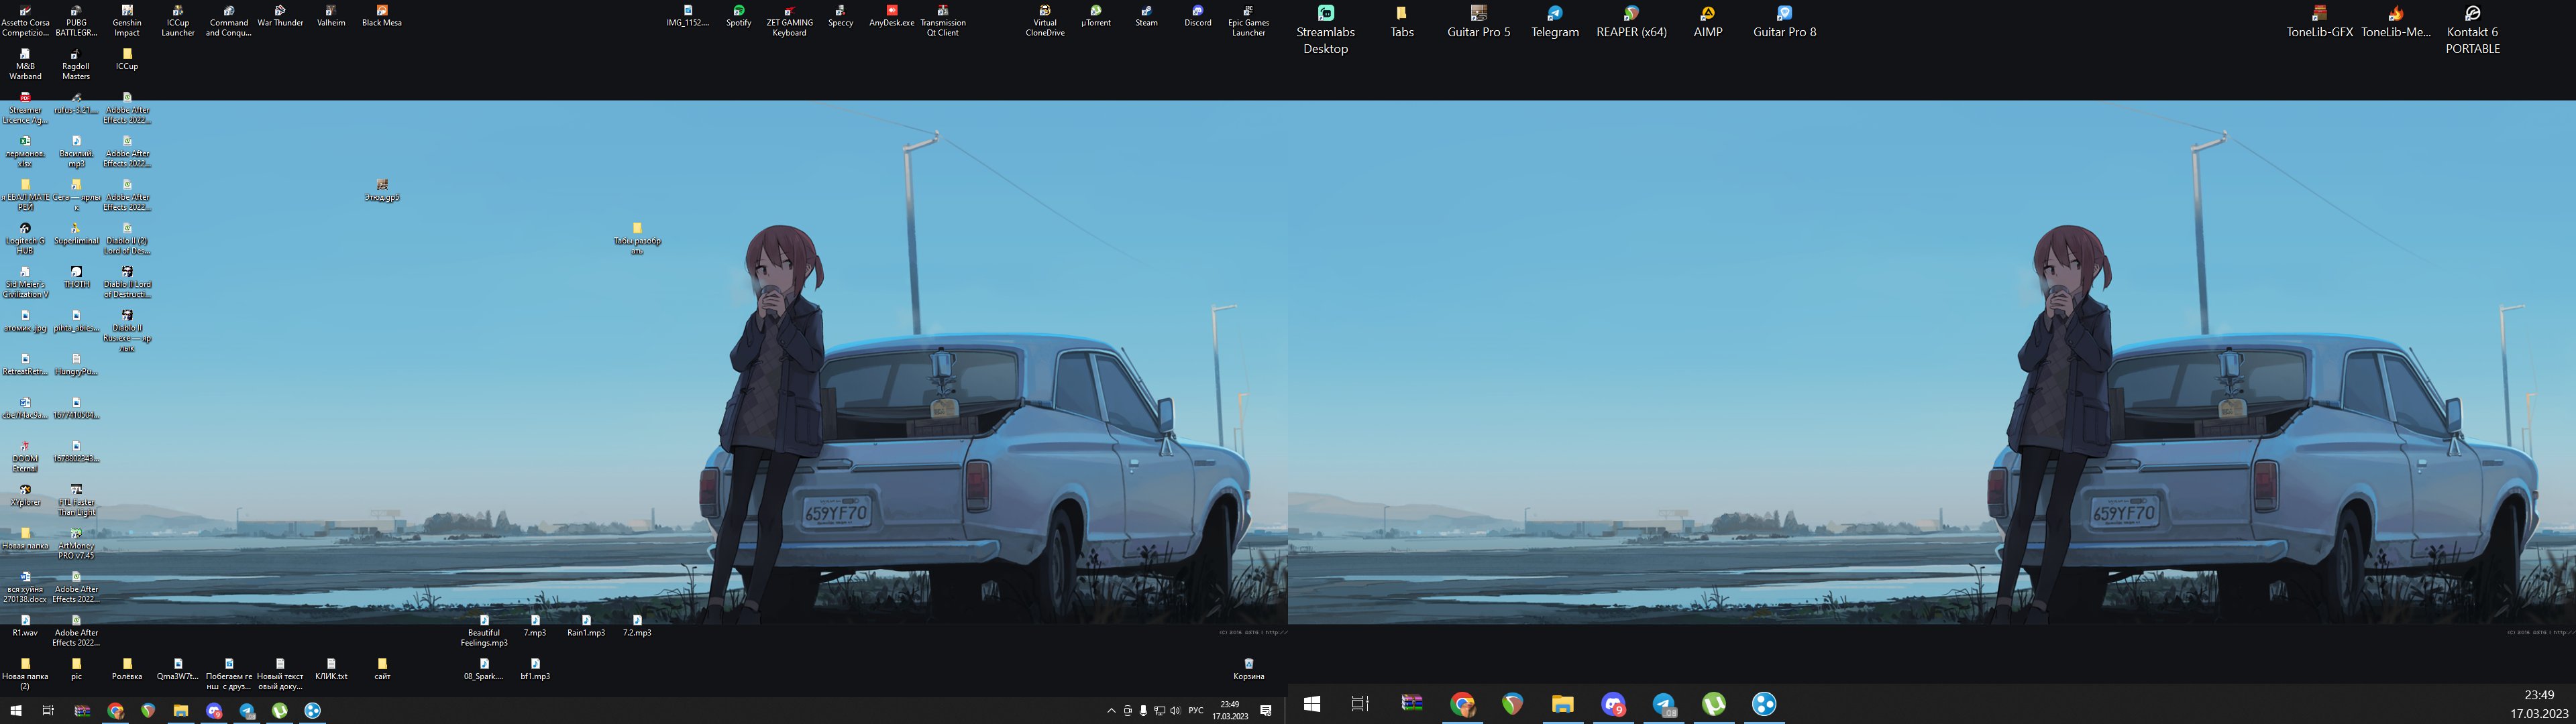Viewport: 2576px width, 724px height.
Task: Select the Superliminal shortcut
Action: tap(76, 235)
